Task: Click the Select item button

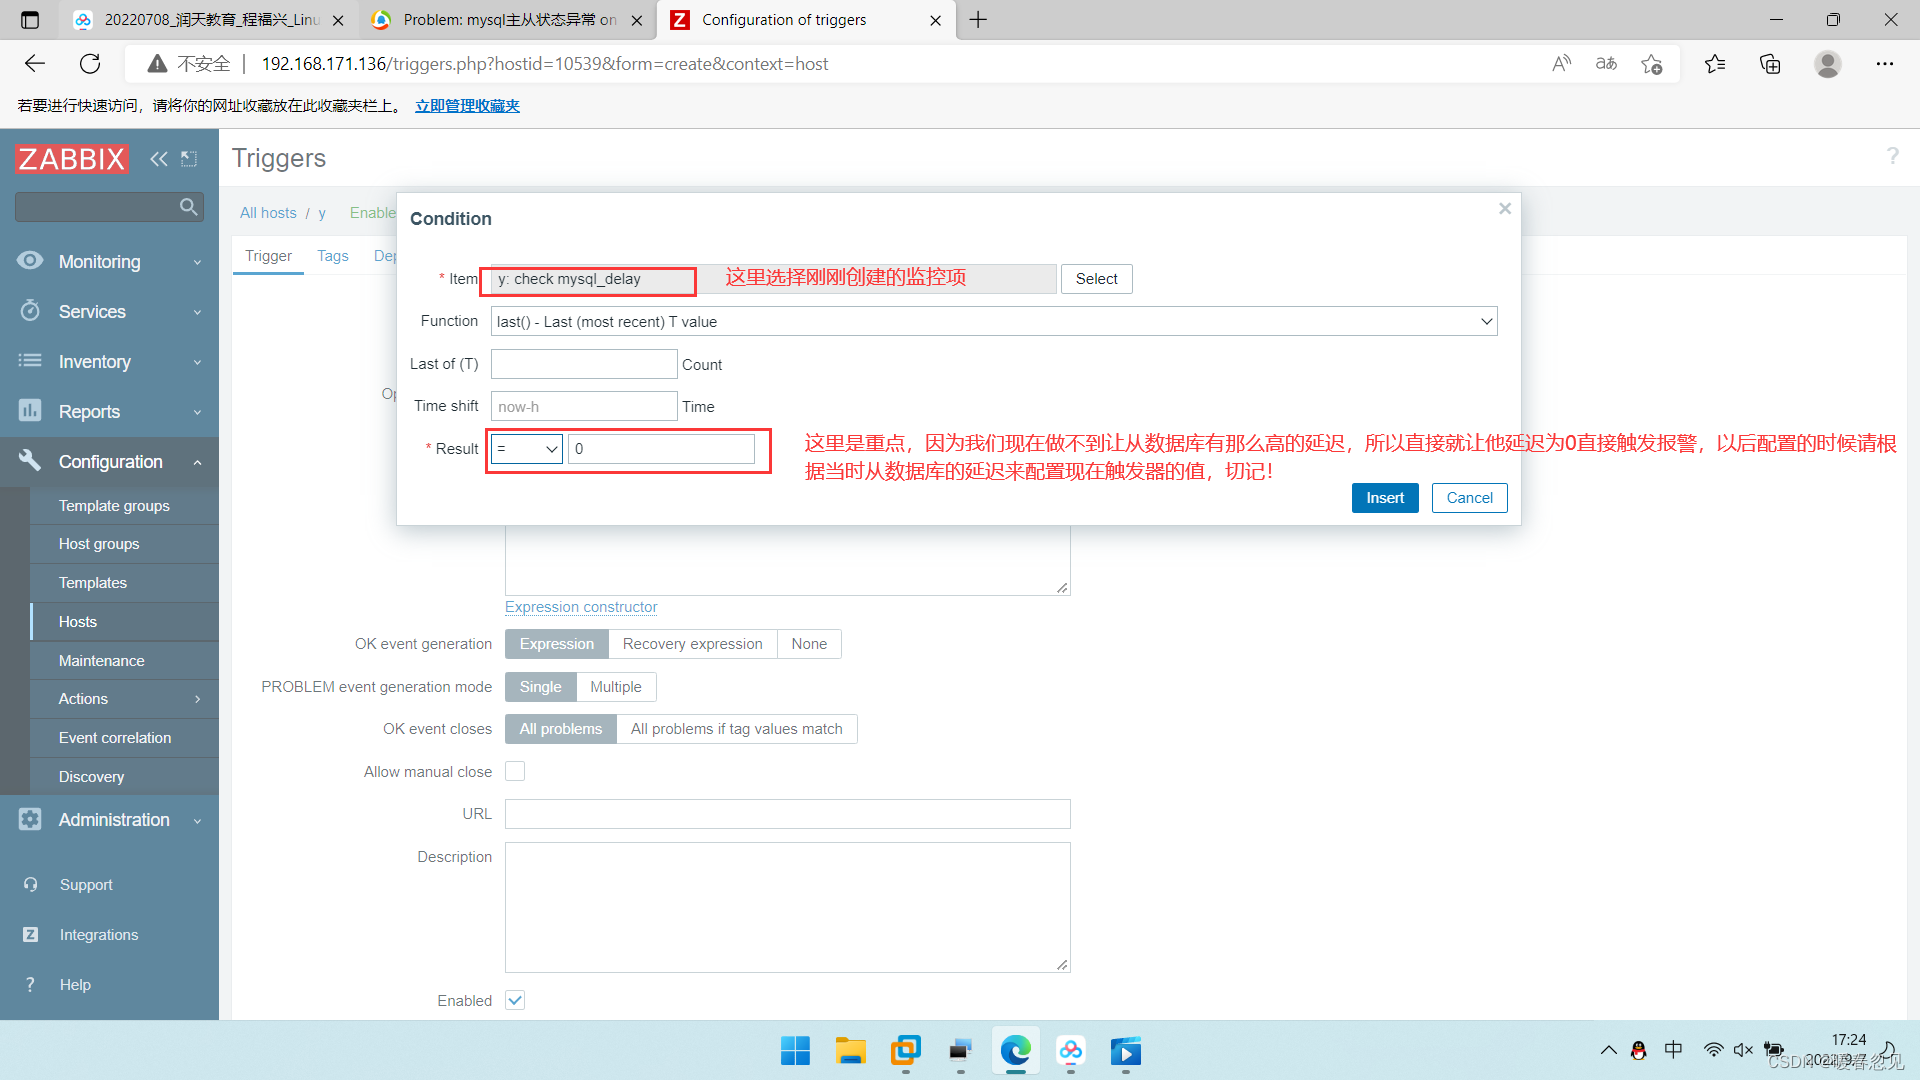Action: [x=1096, y=279]
